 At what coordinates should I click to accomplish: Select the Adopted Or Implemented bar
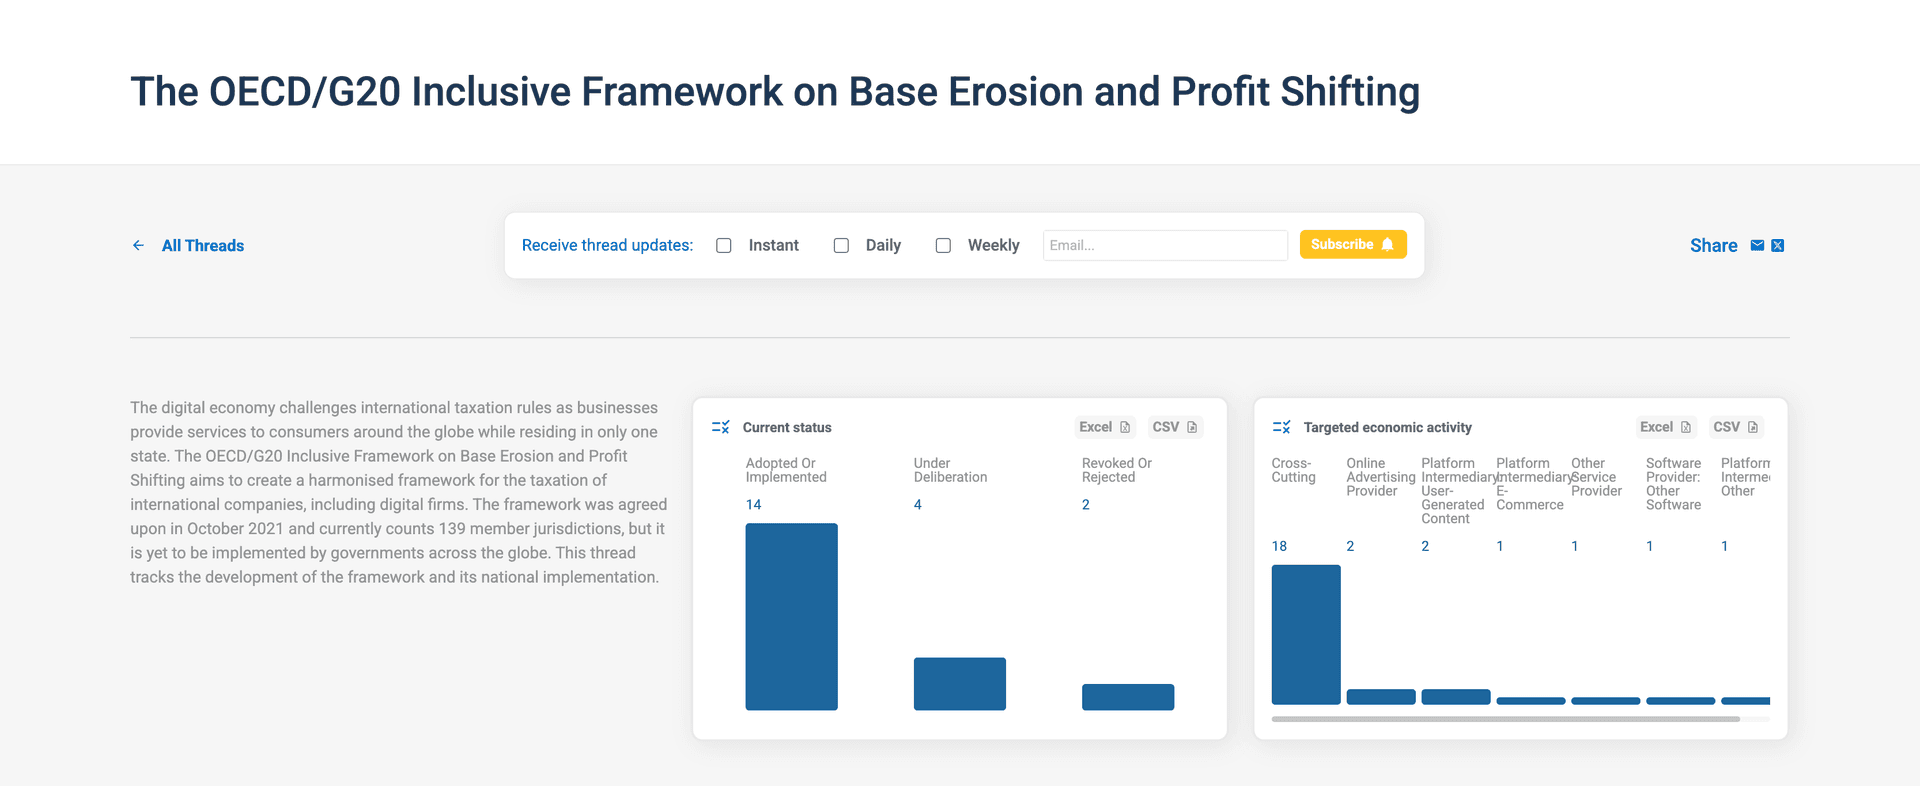point(791,616)
